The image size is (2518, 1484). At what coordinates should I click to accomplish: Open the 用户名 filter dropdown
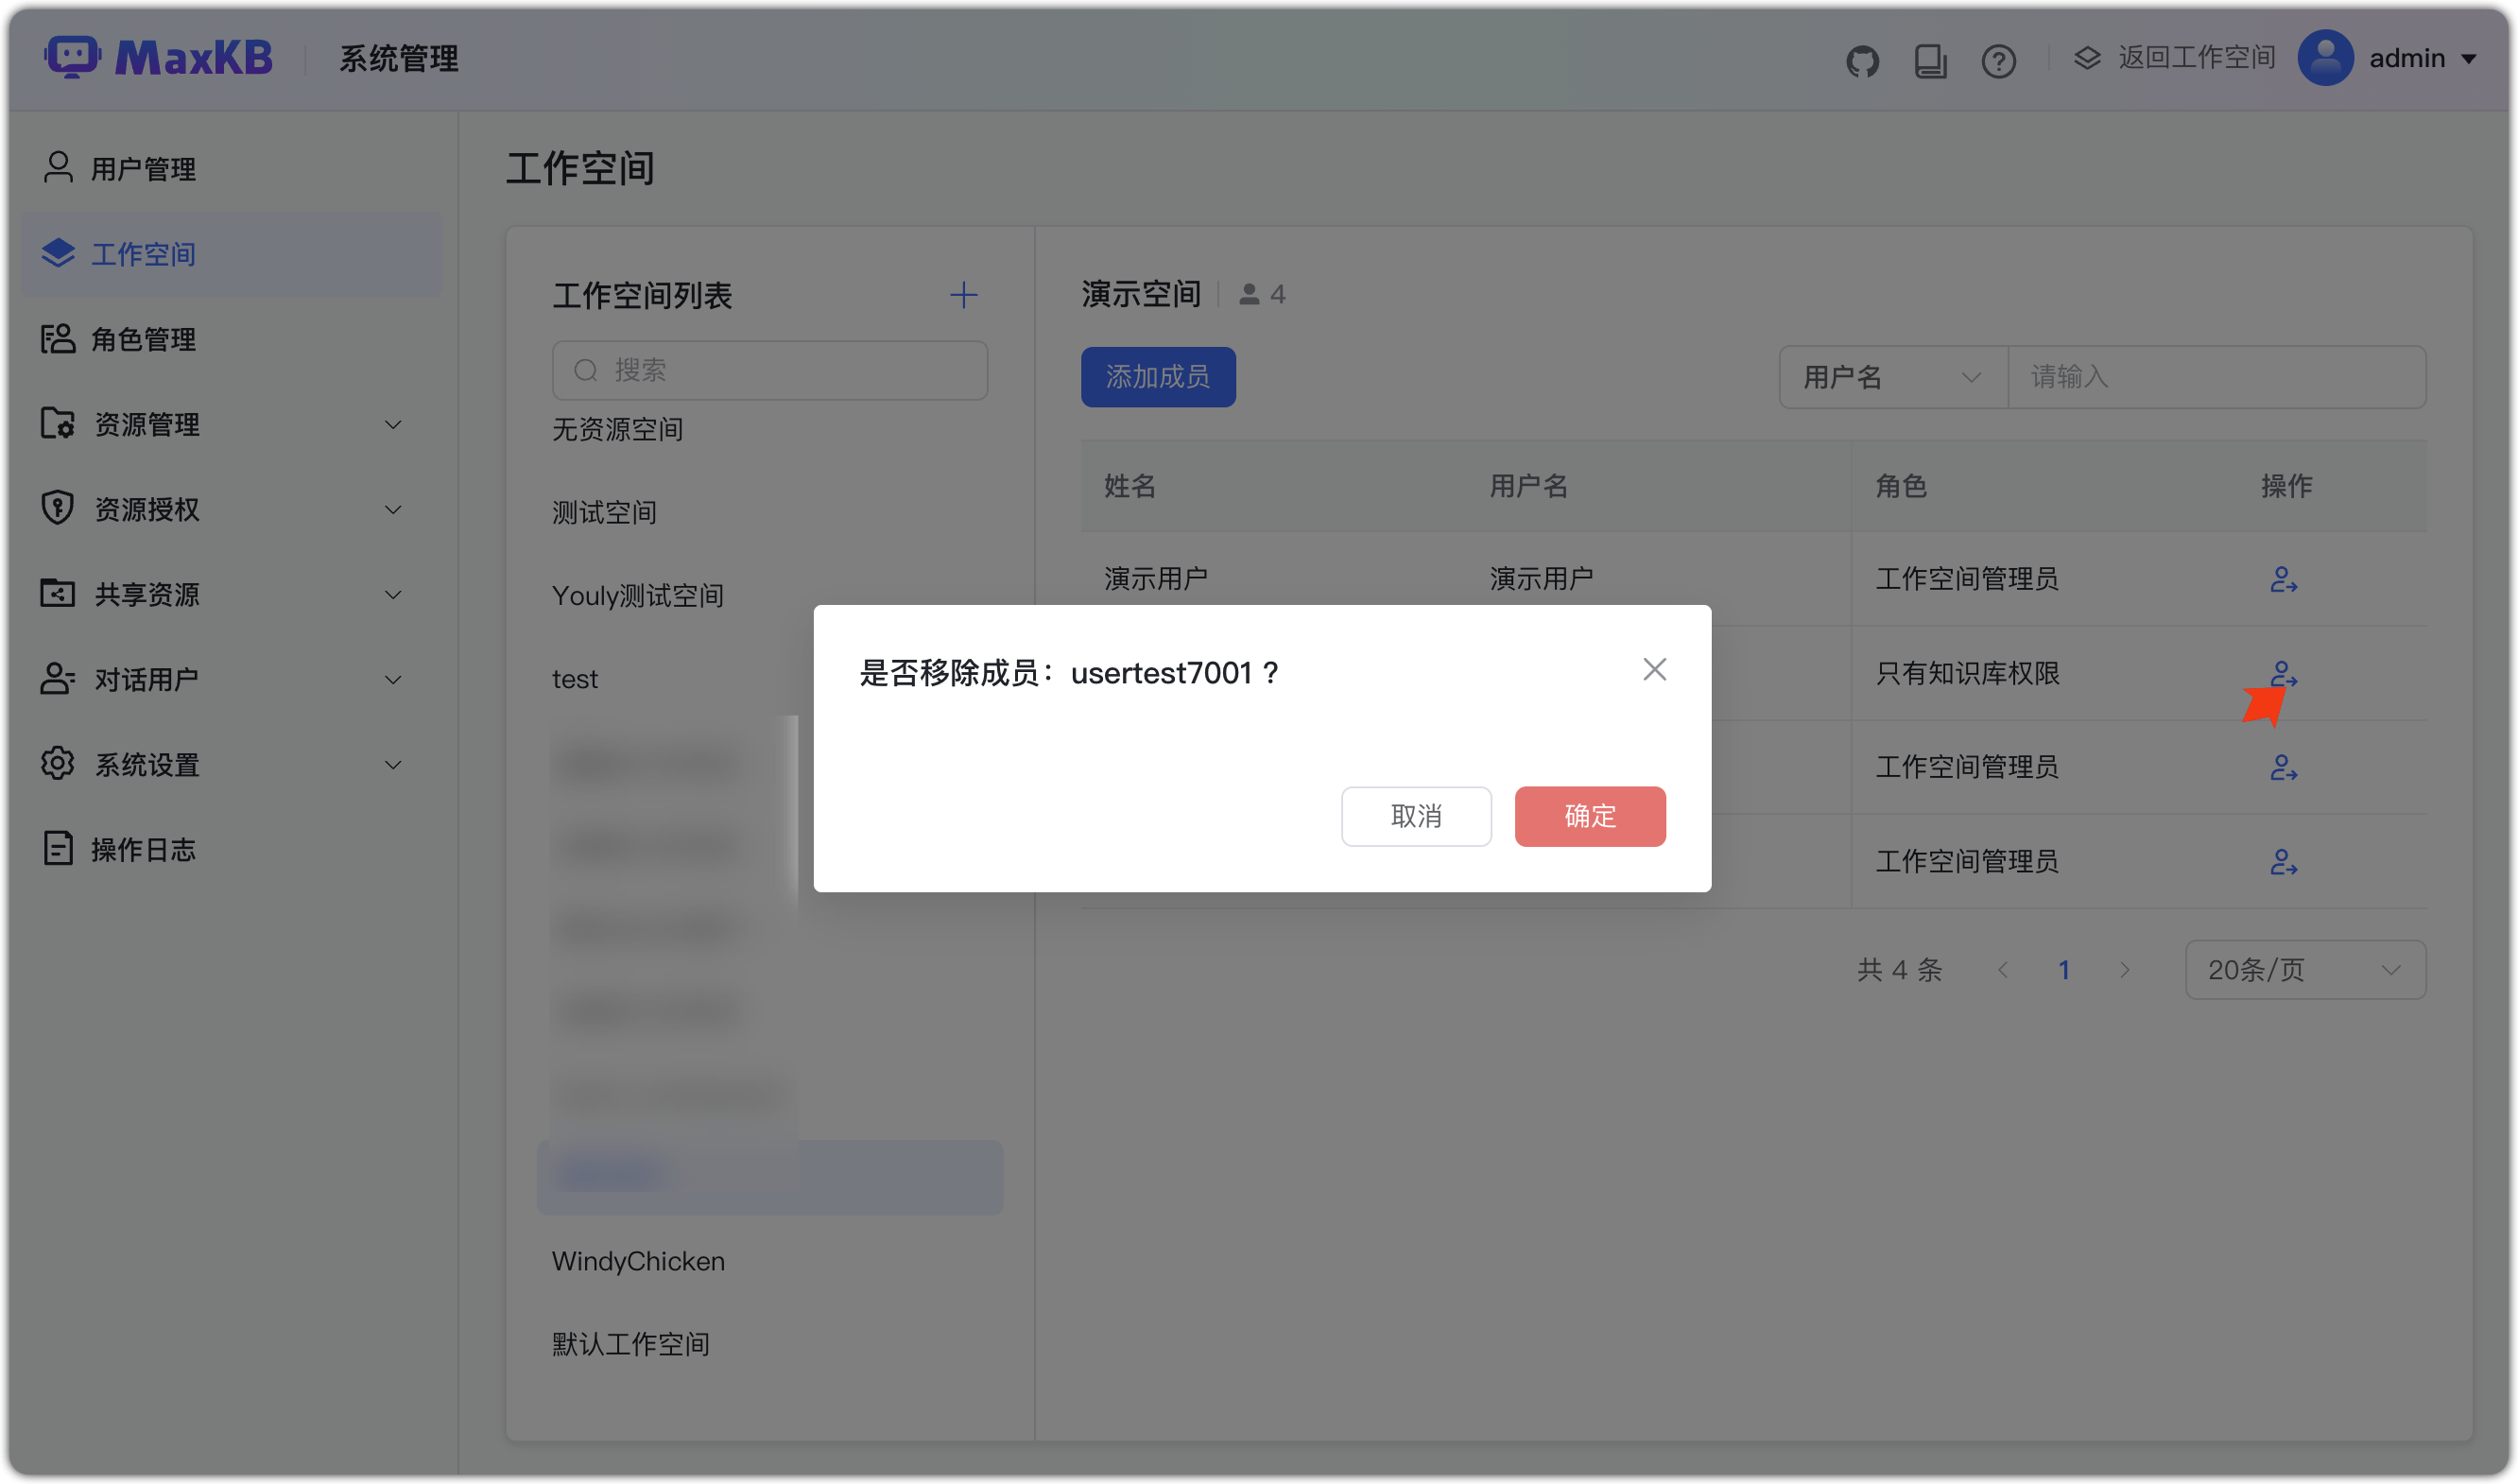(1892, 377)
